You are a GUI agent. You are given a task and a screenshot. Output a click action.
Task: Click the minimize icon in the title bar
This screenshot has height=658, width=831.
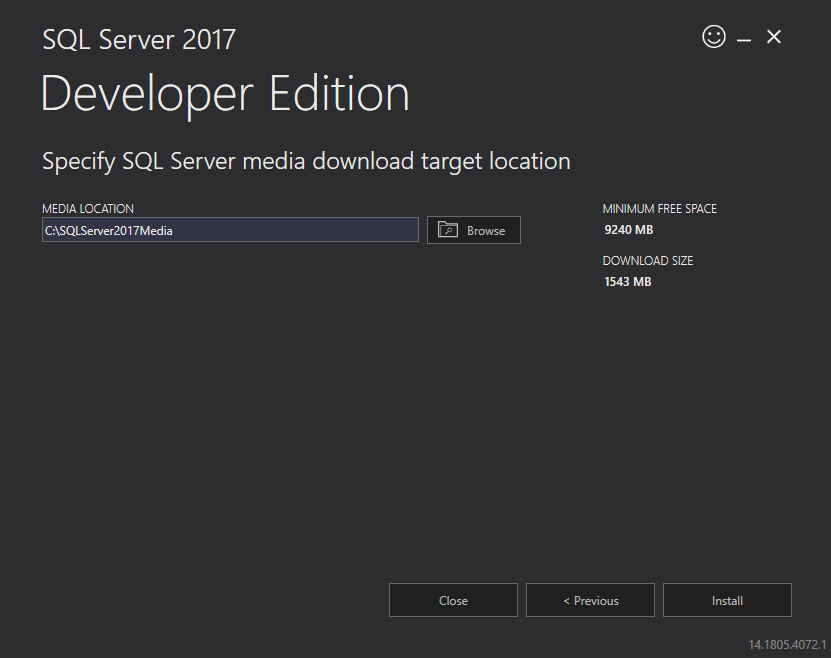[x=744, y=36]
